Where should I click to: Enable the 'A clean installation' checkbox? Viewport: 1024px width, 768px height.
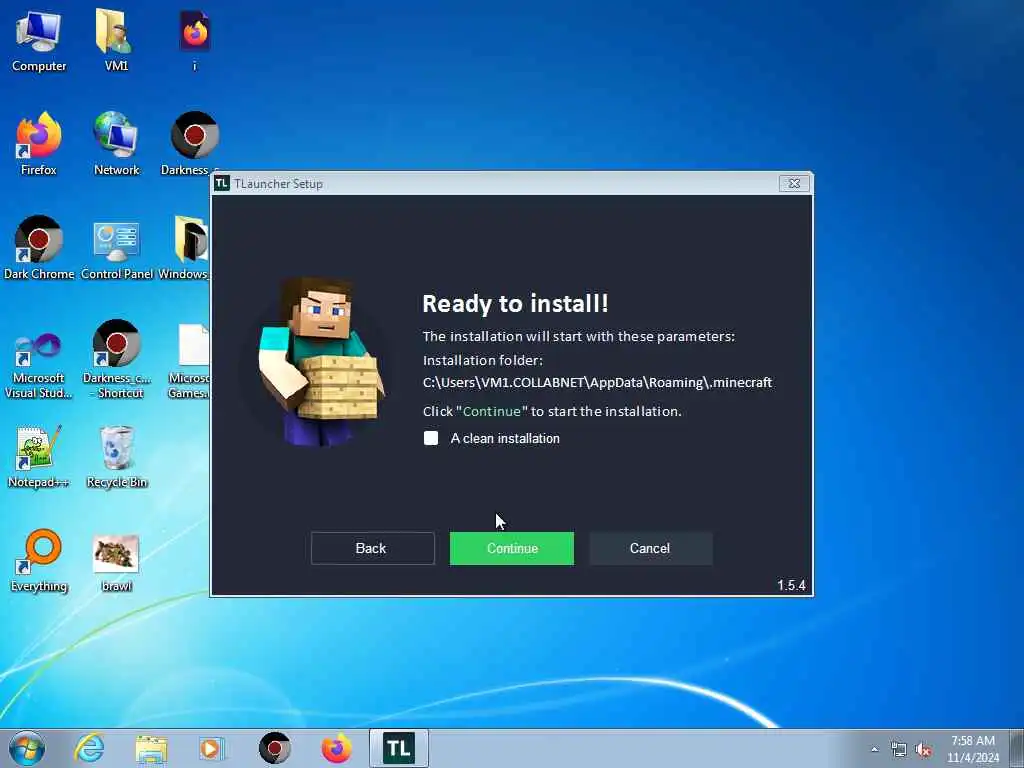coord(431,438)
